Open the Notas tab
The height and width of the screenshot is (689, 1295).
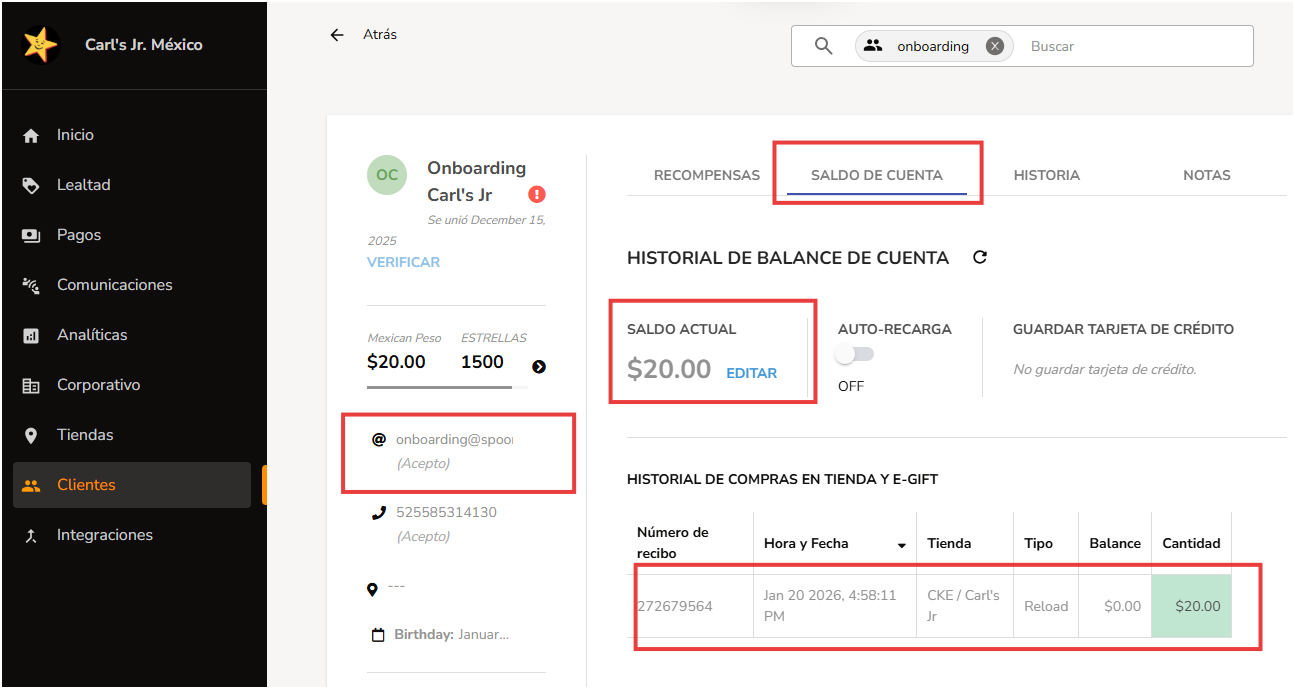pos(1207,175)
